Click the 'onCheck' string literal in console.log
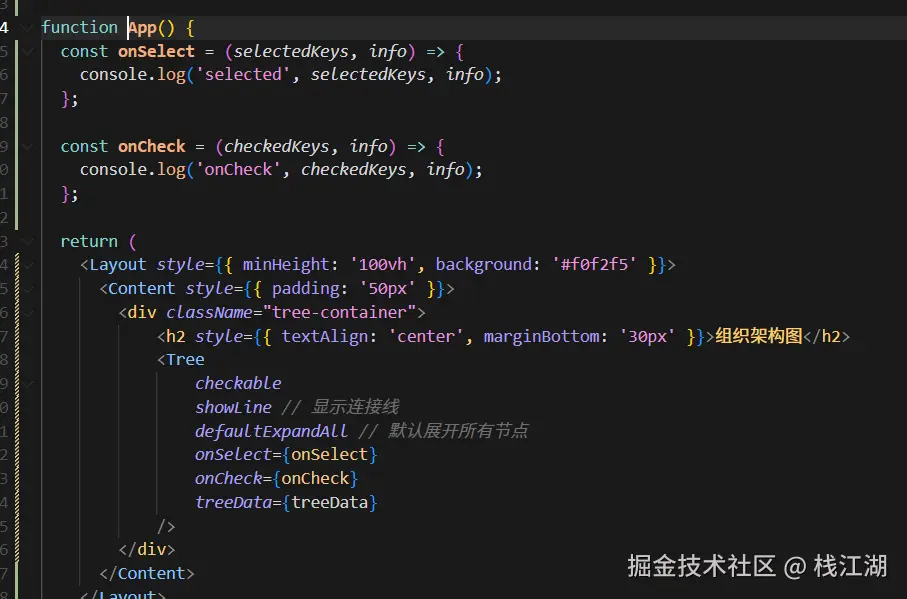The image size is (907, 599). 238,169
